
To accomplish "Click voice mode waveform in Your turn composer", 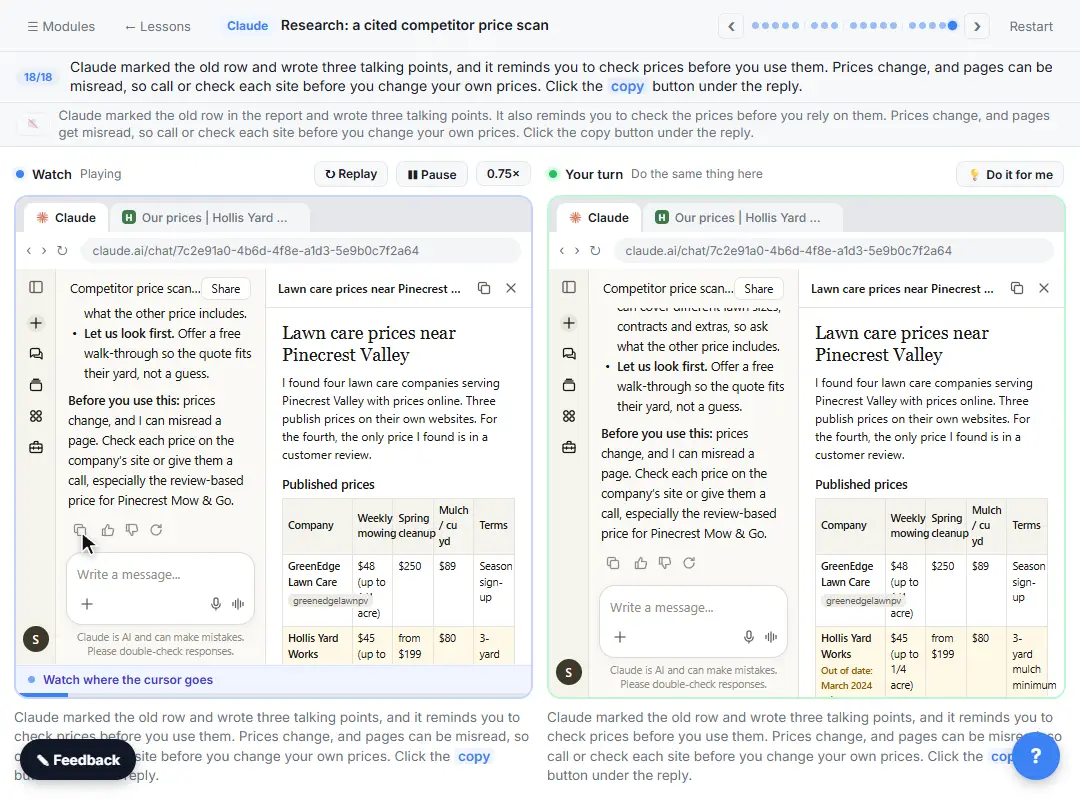I will pos(771,637).
